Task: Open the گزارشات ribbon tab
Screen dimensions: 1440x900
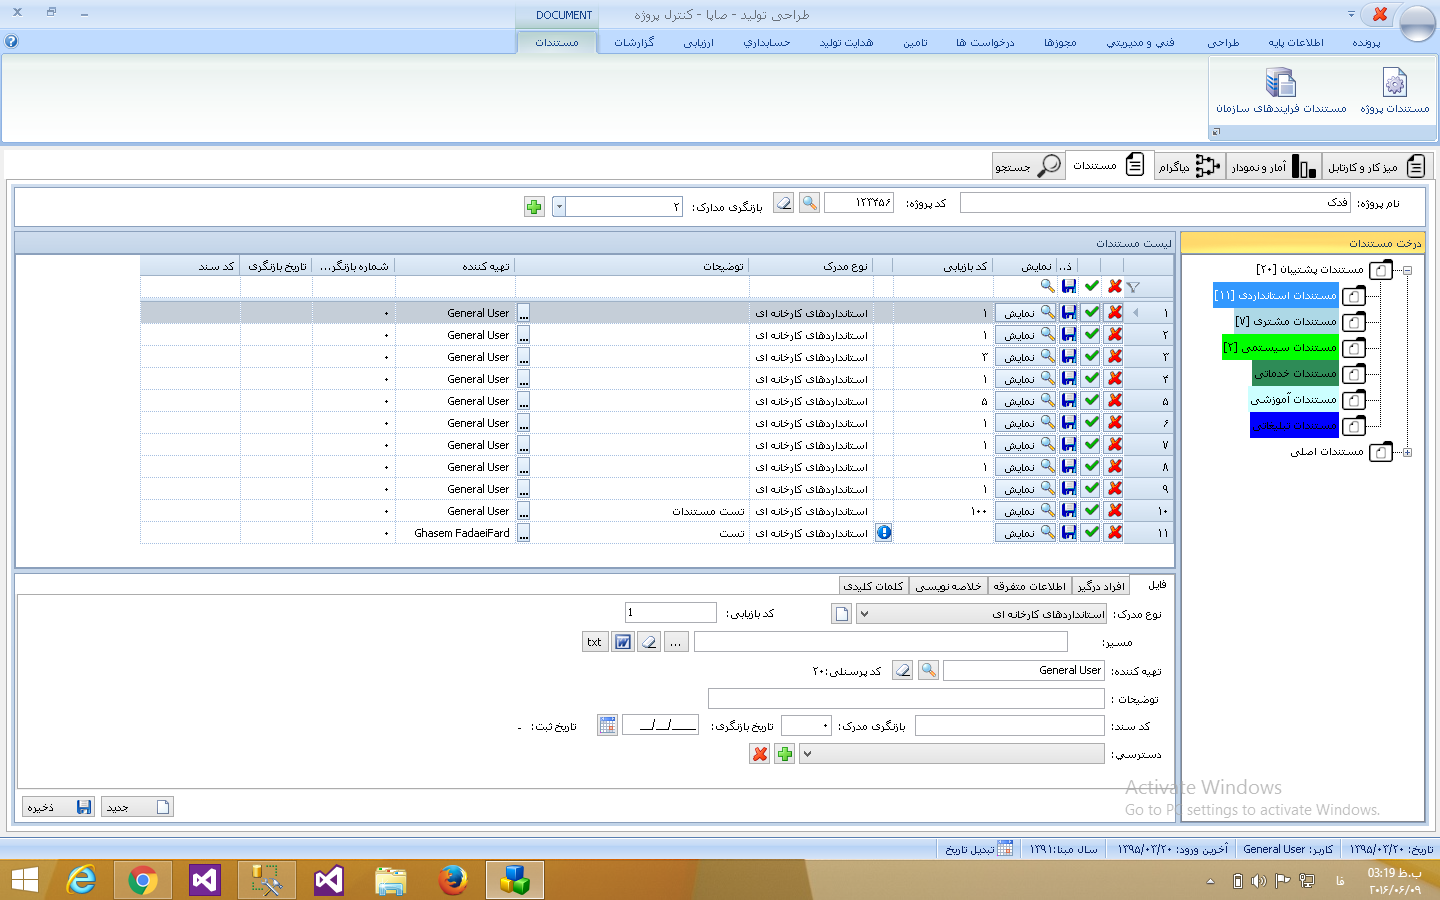Action: click(x=634, y=43)
